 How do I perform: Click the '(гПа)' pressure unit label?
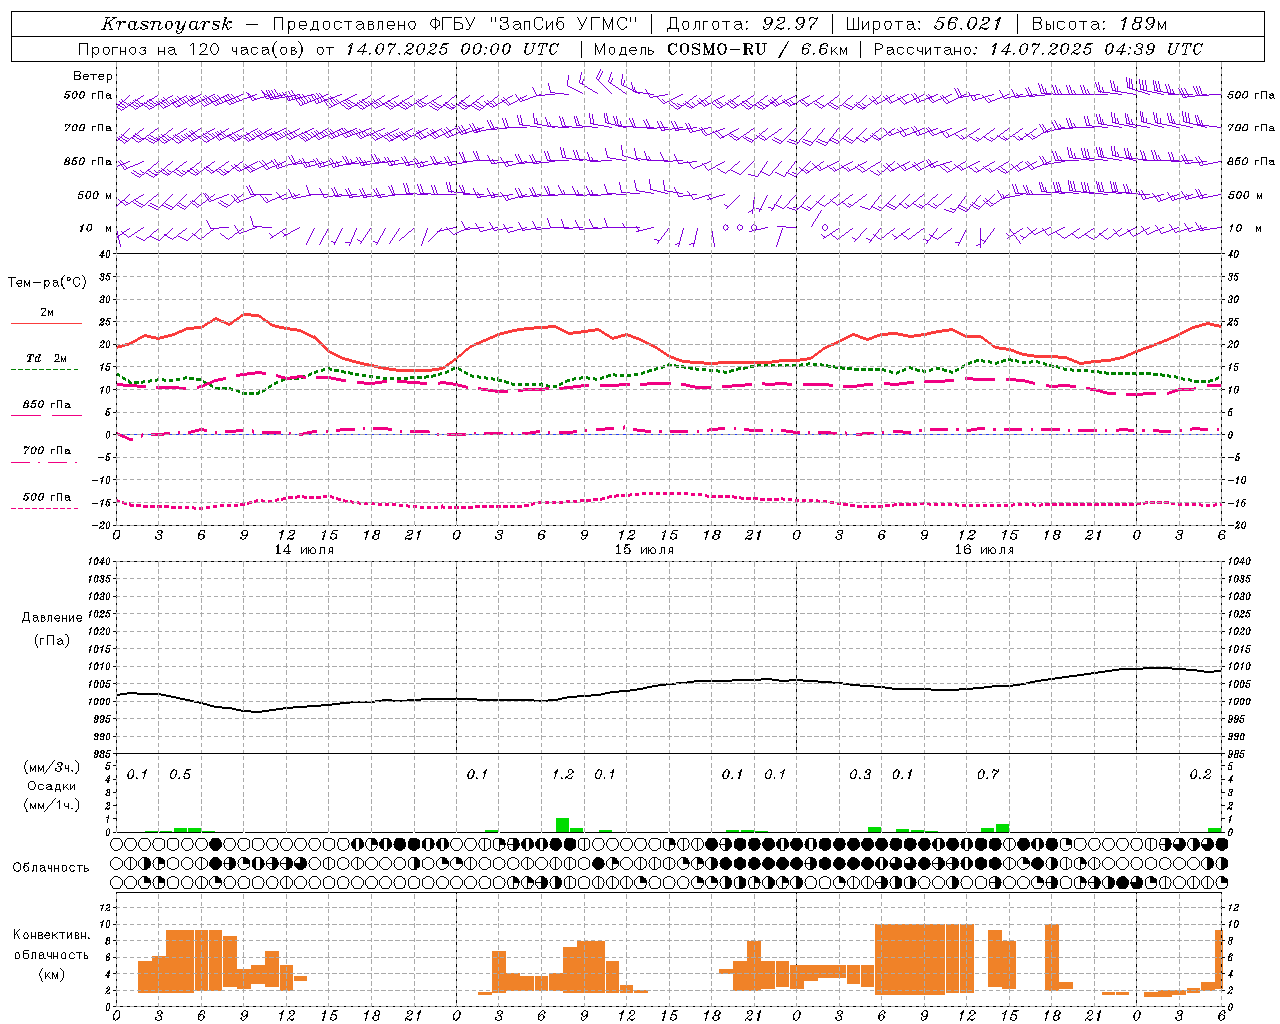(52, 640)
